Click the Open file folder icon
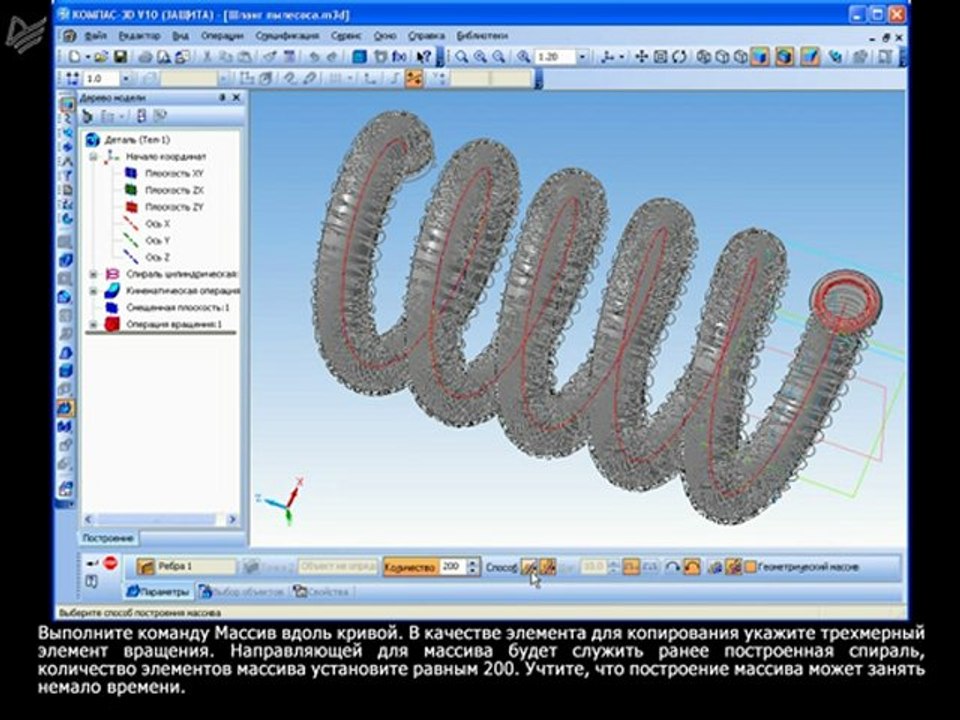The image size is (960, 720). 101,57
